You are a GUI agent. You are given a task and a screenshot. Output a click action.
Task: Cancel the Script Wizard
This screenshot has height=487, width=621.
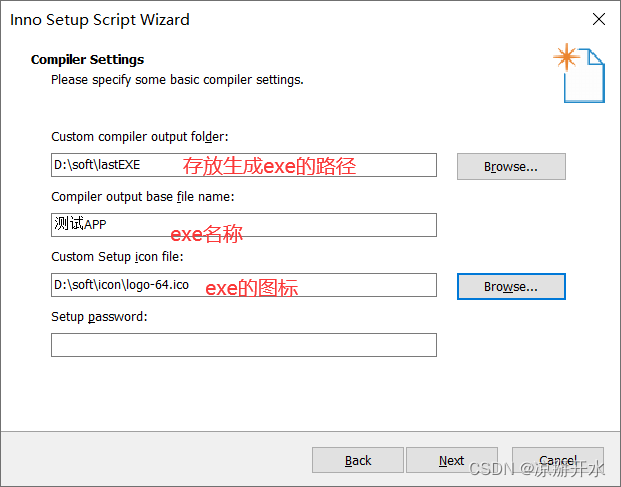(x=558, y=460)
